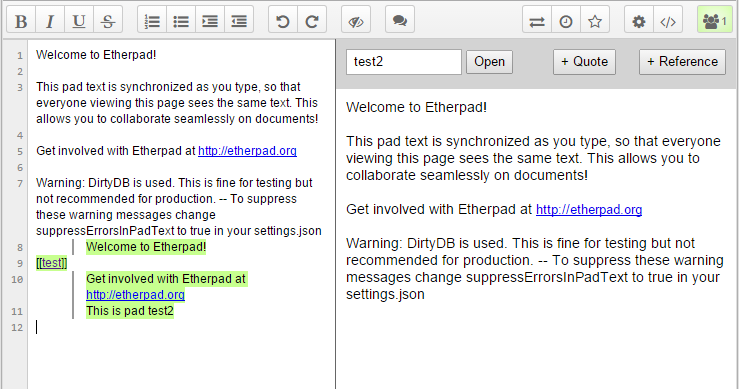Click the text 'This is pad test2'
Image resolution: width=739 pixels, height=389 pixels.
(130, 311)
